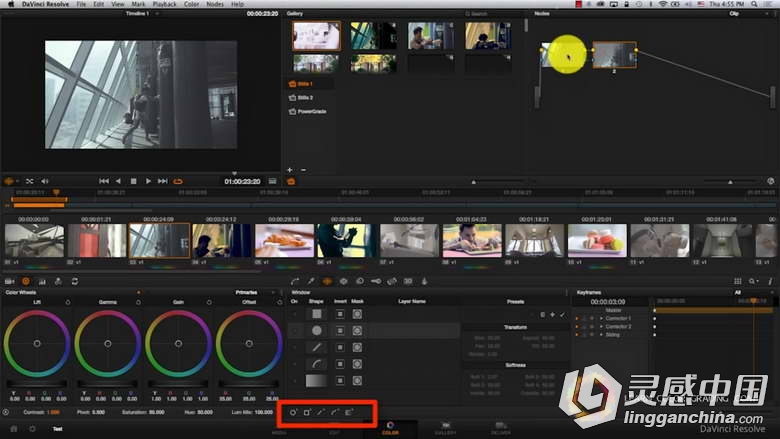780x439 pixels.
Task: Open the Curves palette icon
Action: click(x=295, y=281)
